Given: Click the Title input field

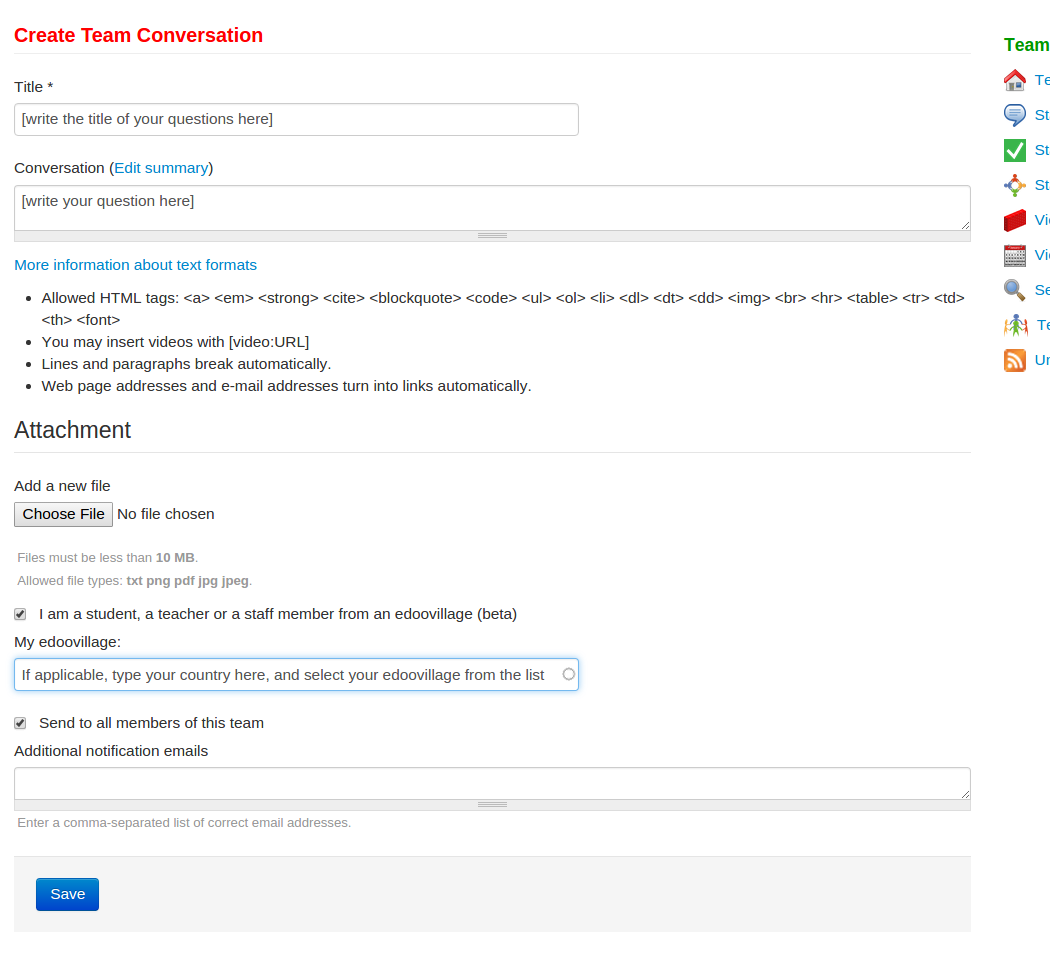Looking at the screenshot, I should tap(296, 119).
